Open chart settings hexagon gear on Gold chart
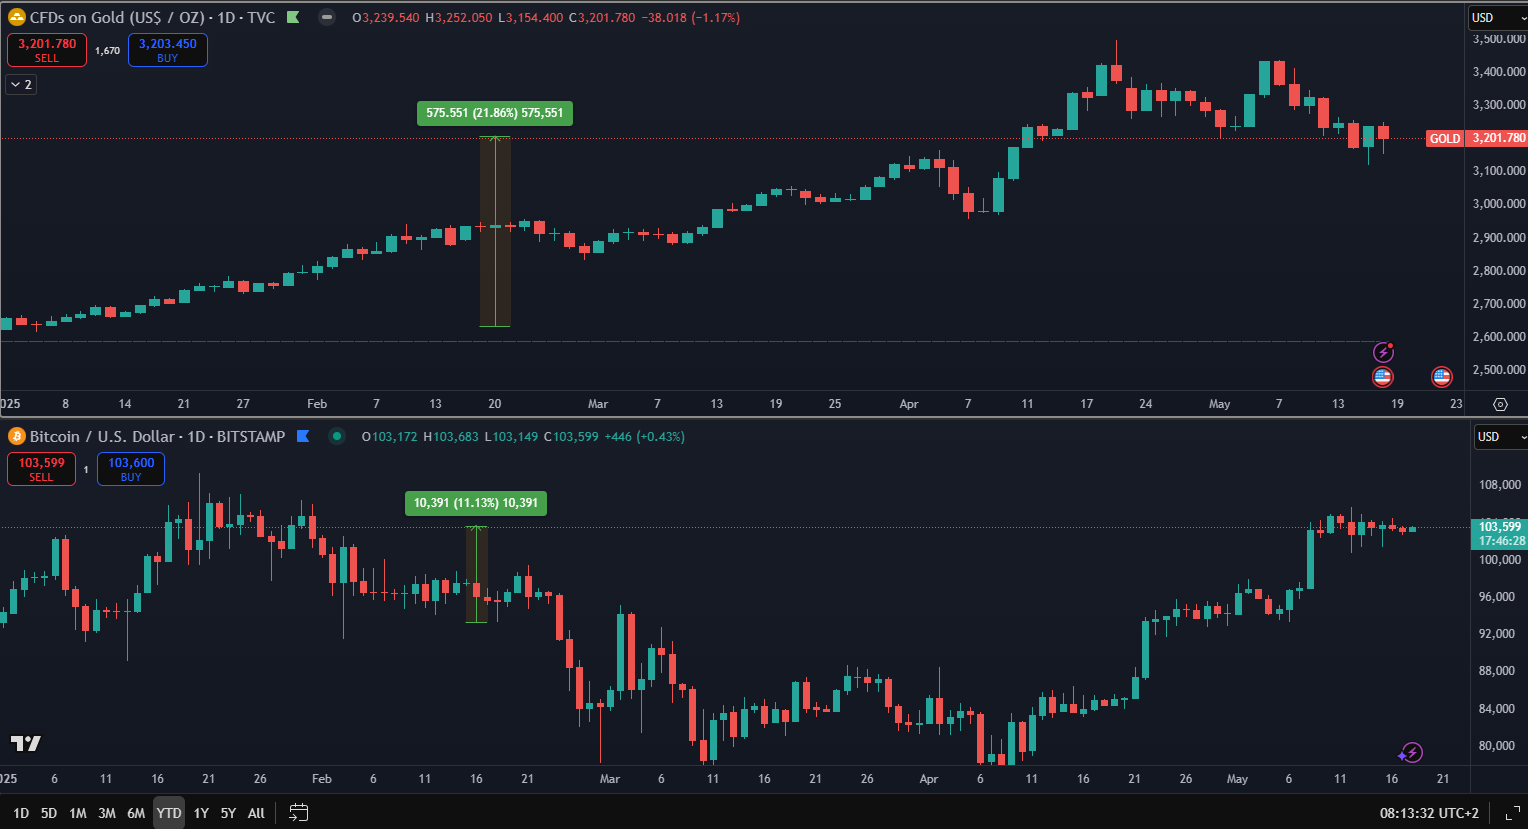1528x829 pixels. pos(1500,404)
